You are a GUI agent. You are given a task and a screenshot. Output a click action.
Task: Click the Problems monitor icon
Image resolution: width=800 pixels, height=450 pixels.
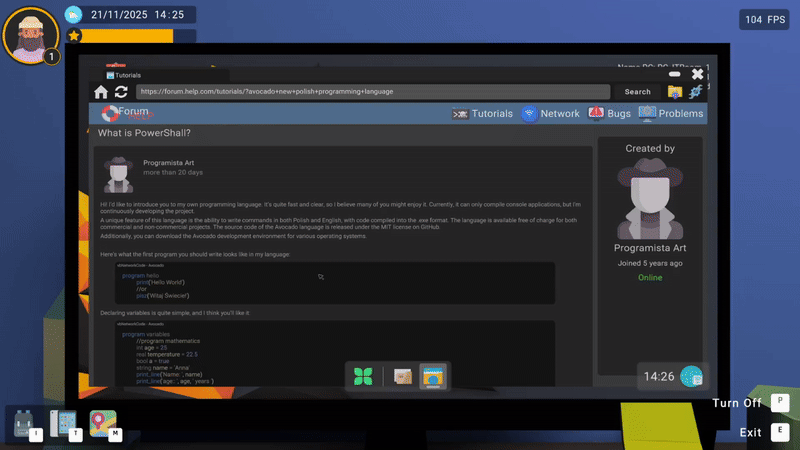[x=647, y=113]
